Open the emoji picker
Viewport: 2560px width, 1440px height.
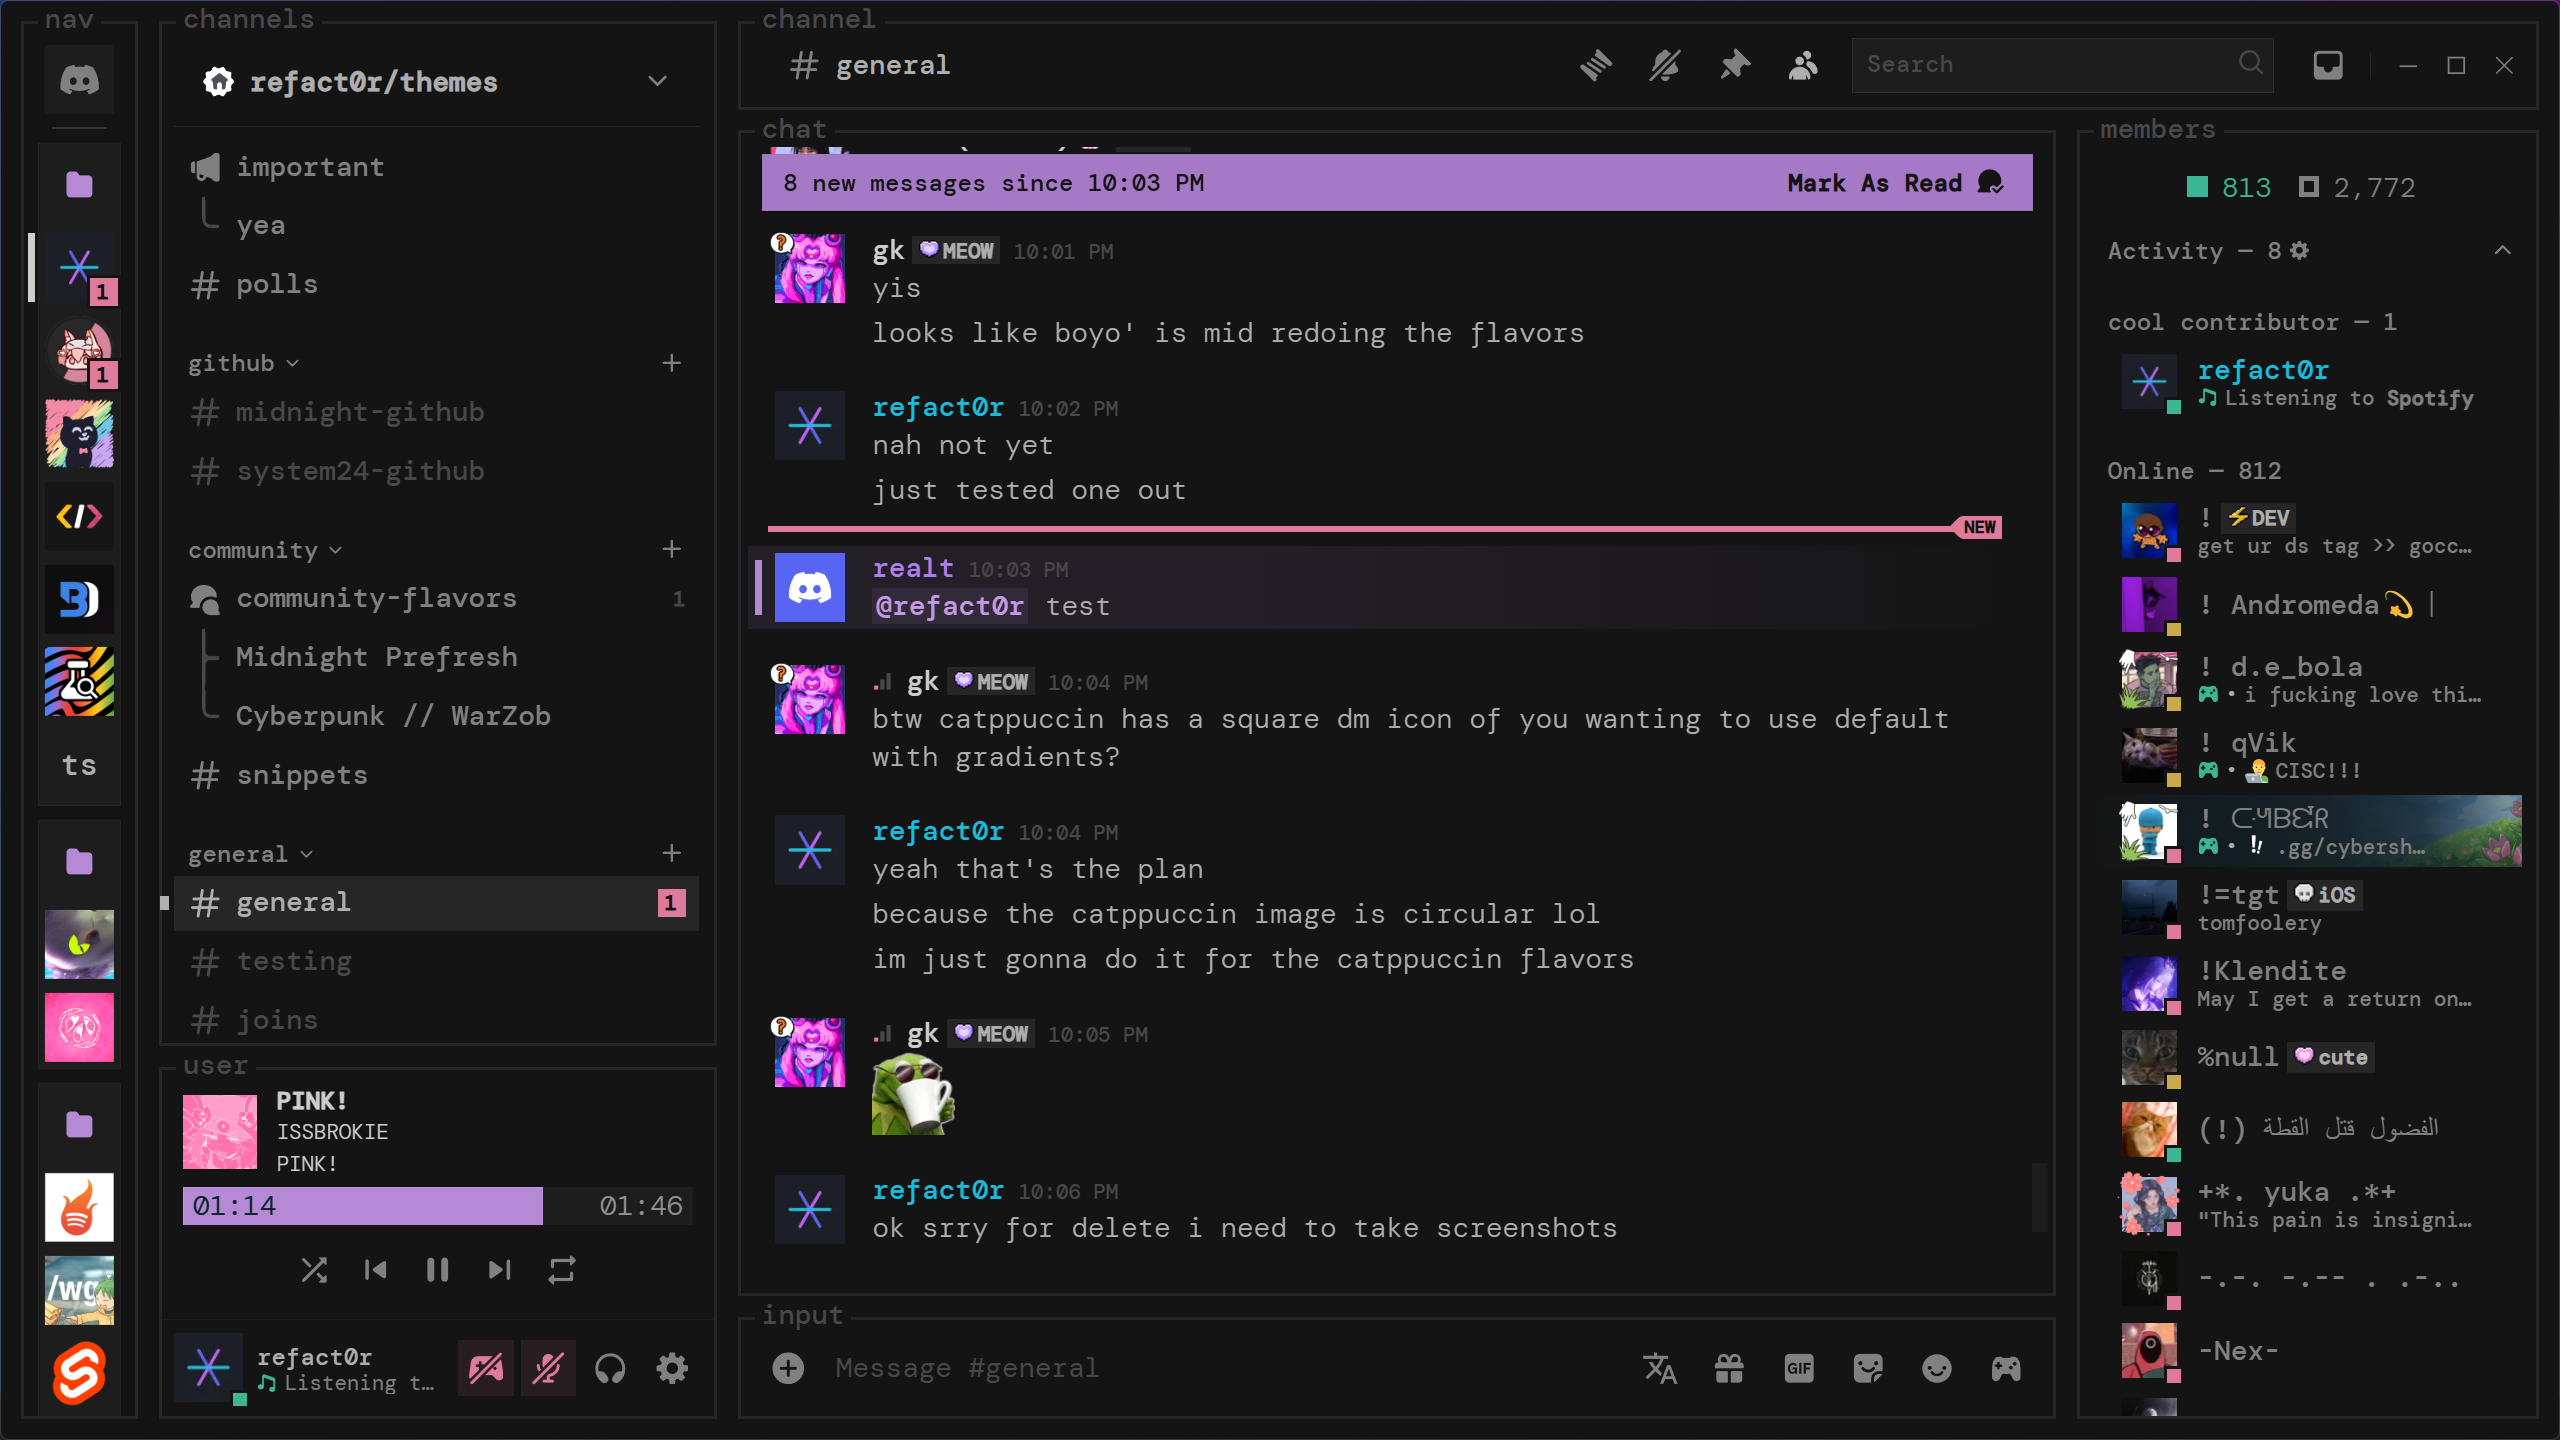coord(1934,1368)
